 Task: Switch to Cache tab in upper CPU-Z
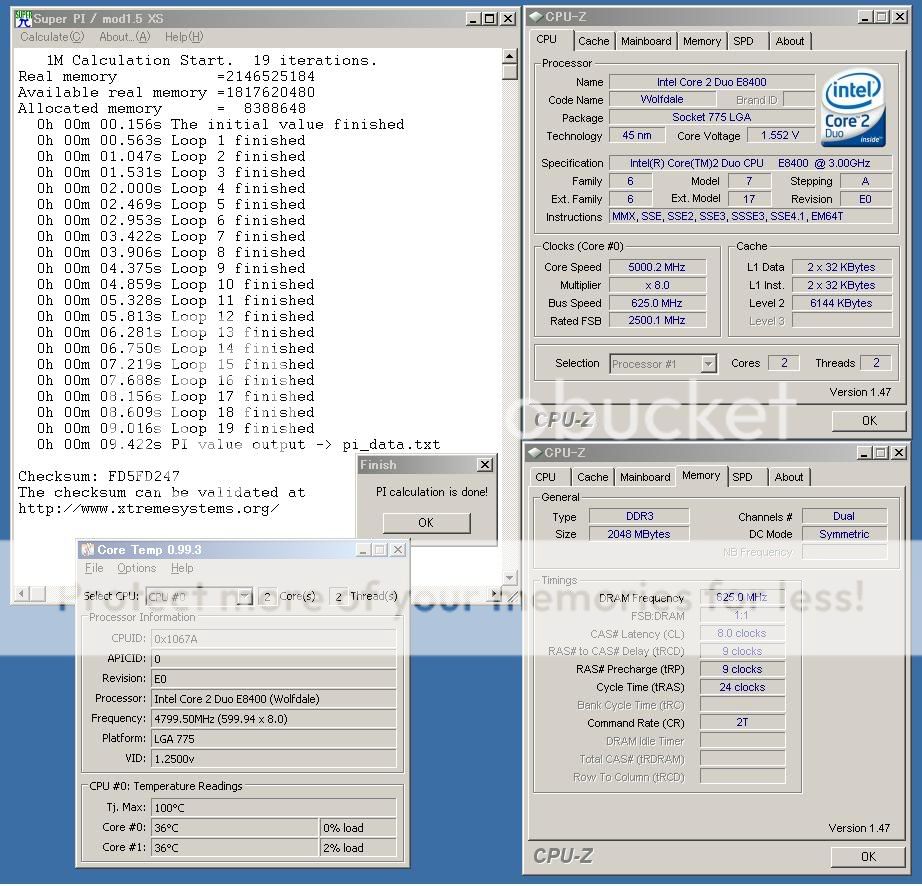point(594,41)
